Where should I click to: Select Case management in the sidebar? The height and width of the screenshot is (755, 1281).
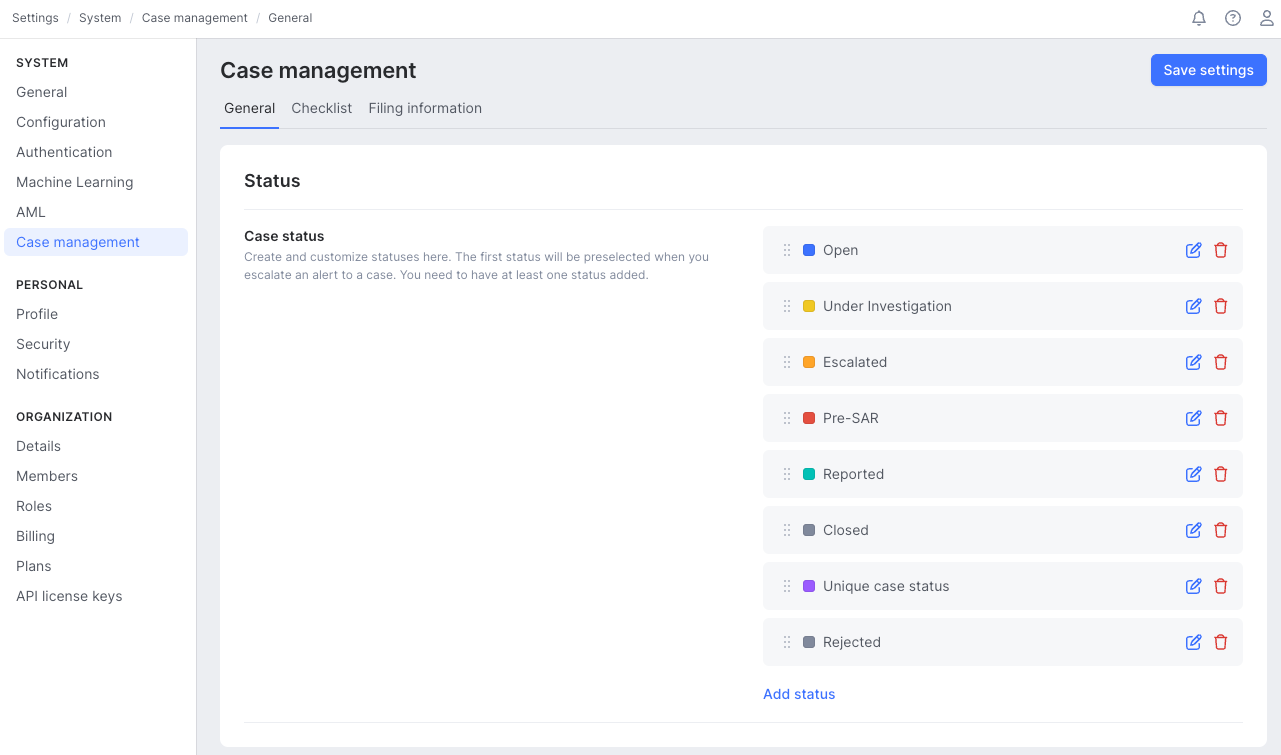(x=96, y=242)
